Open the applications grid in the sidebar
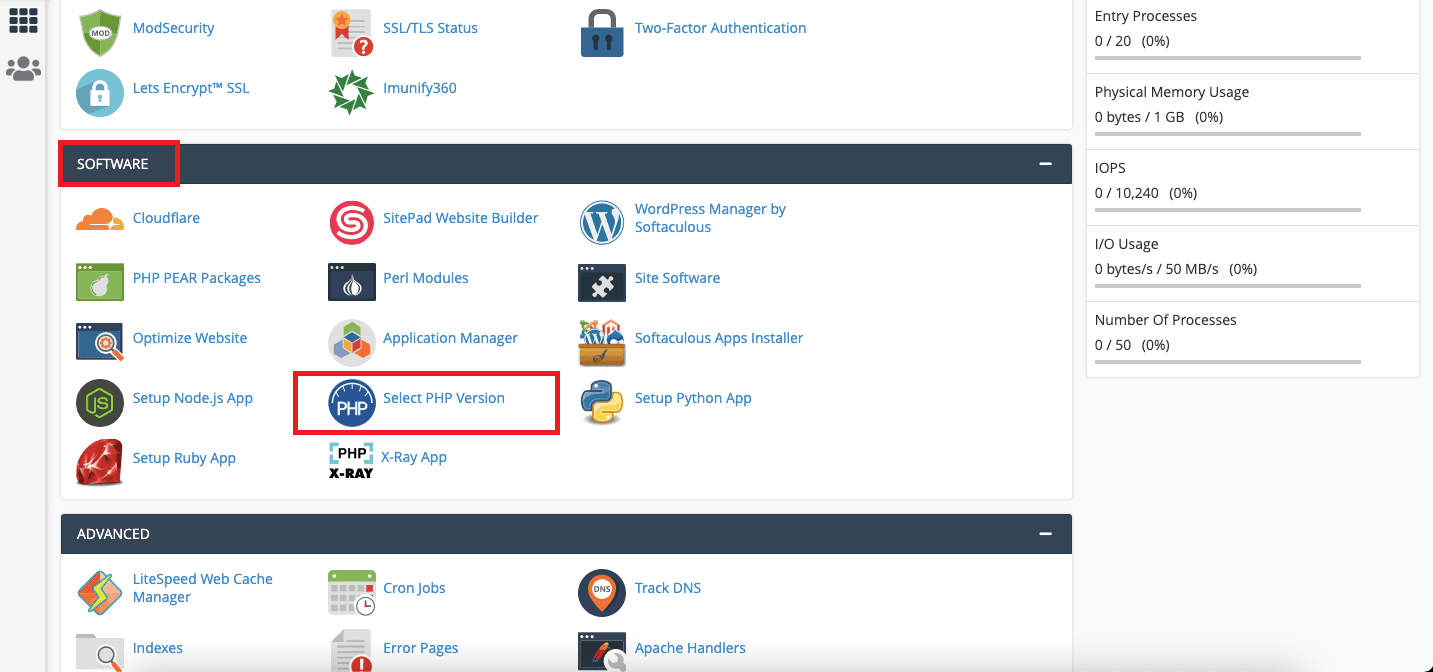1433x672 pixels. click(23, 20)
